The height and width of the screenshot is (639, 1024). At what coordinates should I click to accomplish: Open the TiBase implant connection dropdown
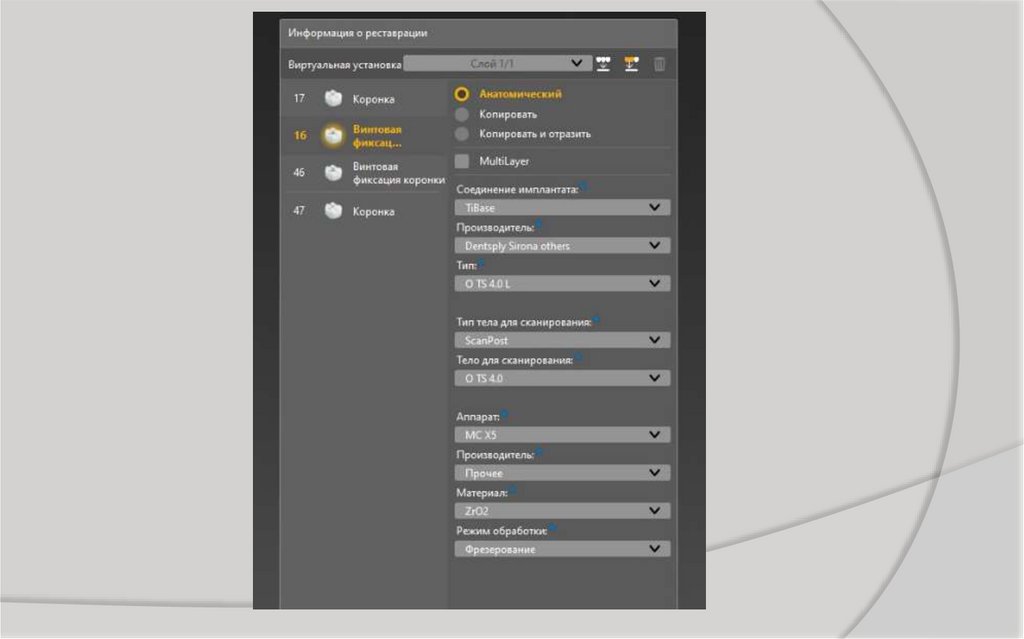click(x=562, y=208)
